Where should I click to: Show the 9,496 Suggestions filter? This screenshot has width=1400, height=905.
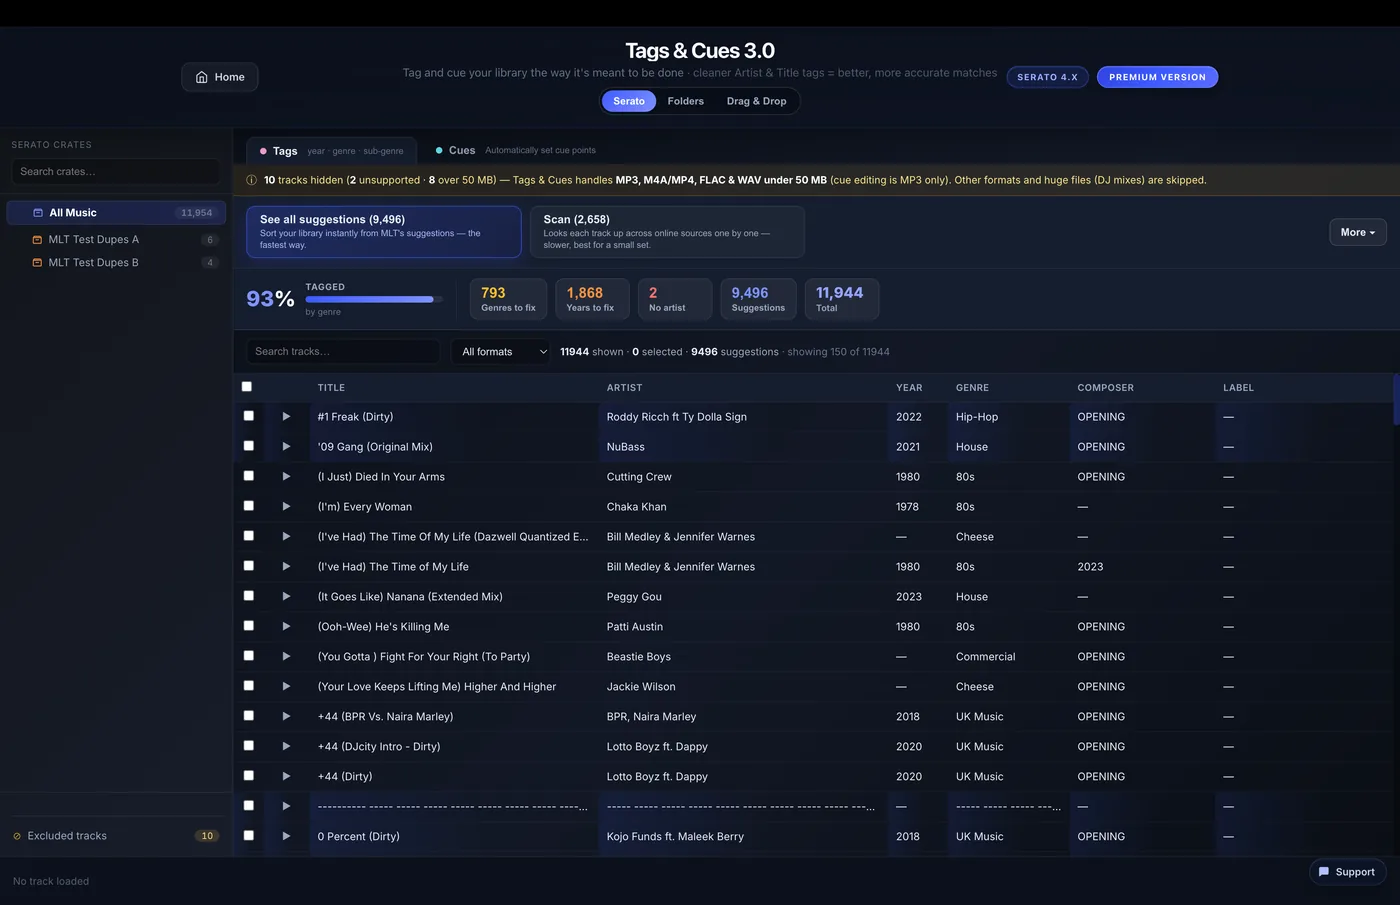(758, 299)
